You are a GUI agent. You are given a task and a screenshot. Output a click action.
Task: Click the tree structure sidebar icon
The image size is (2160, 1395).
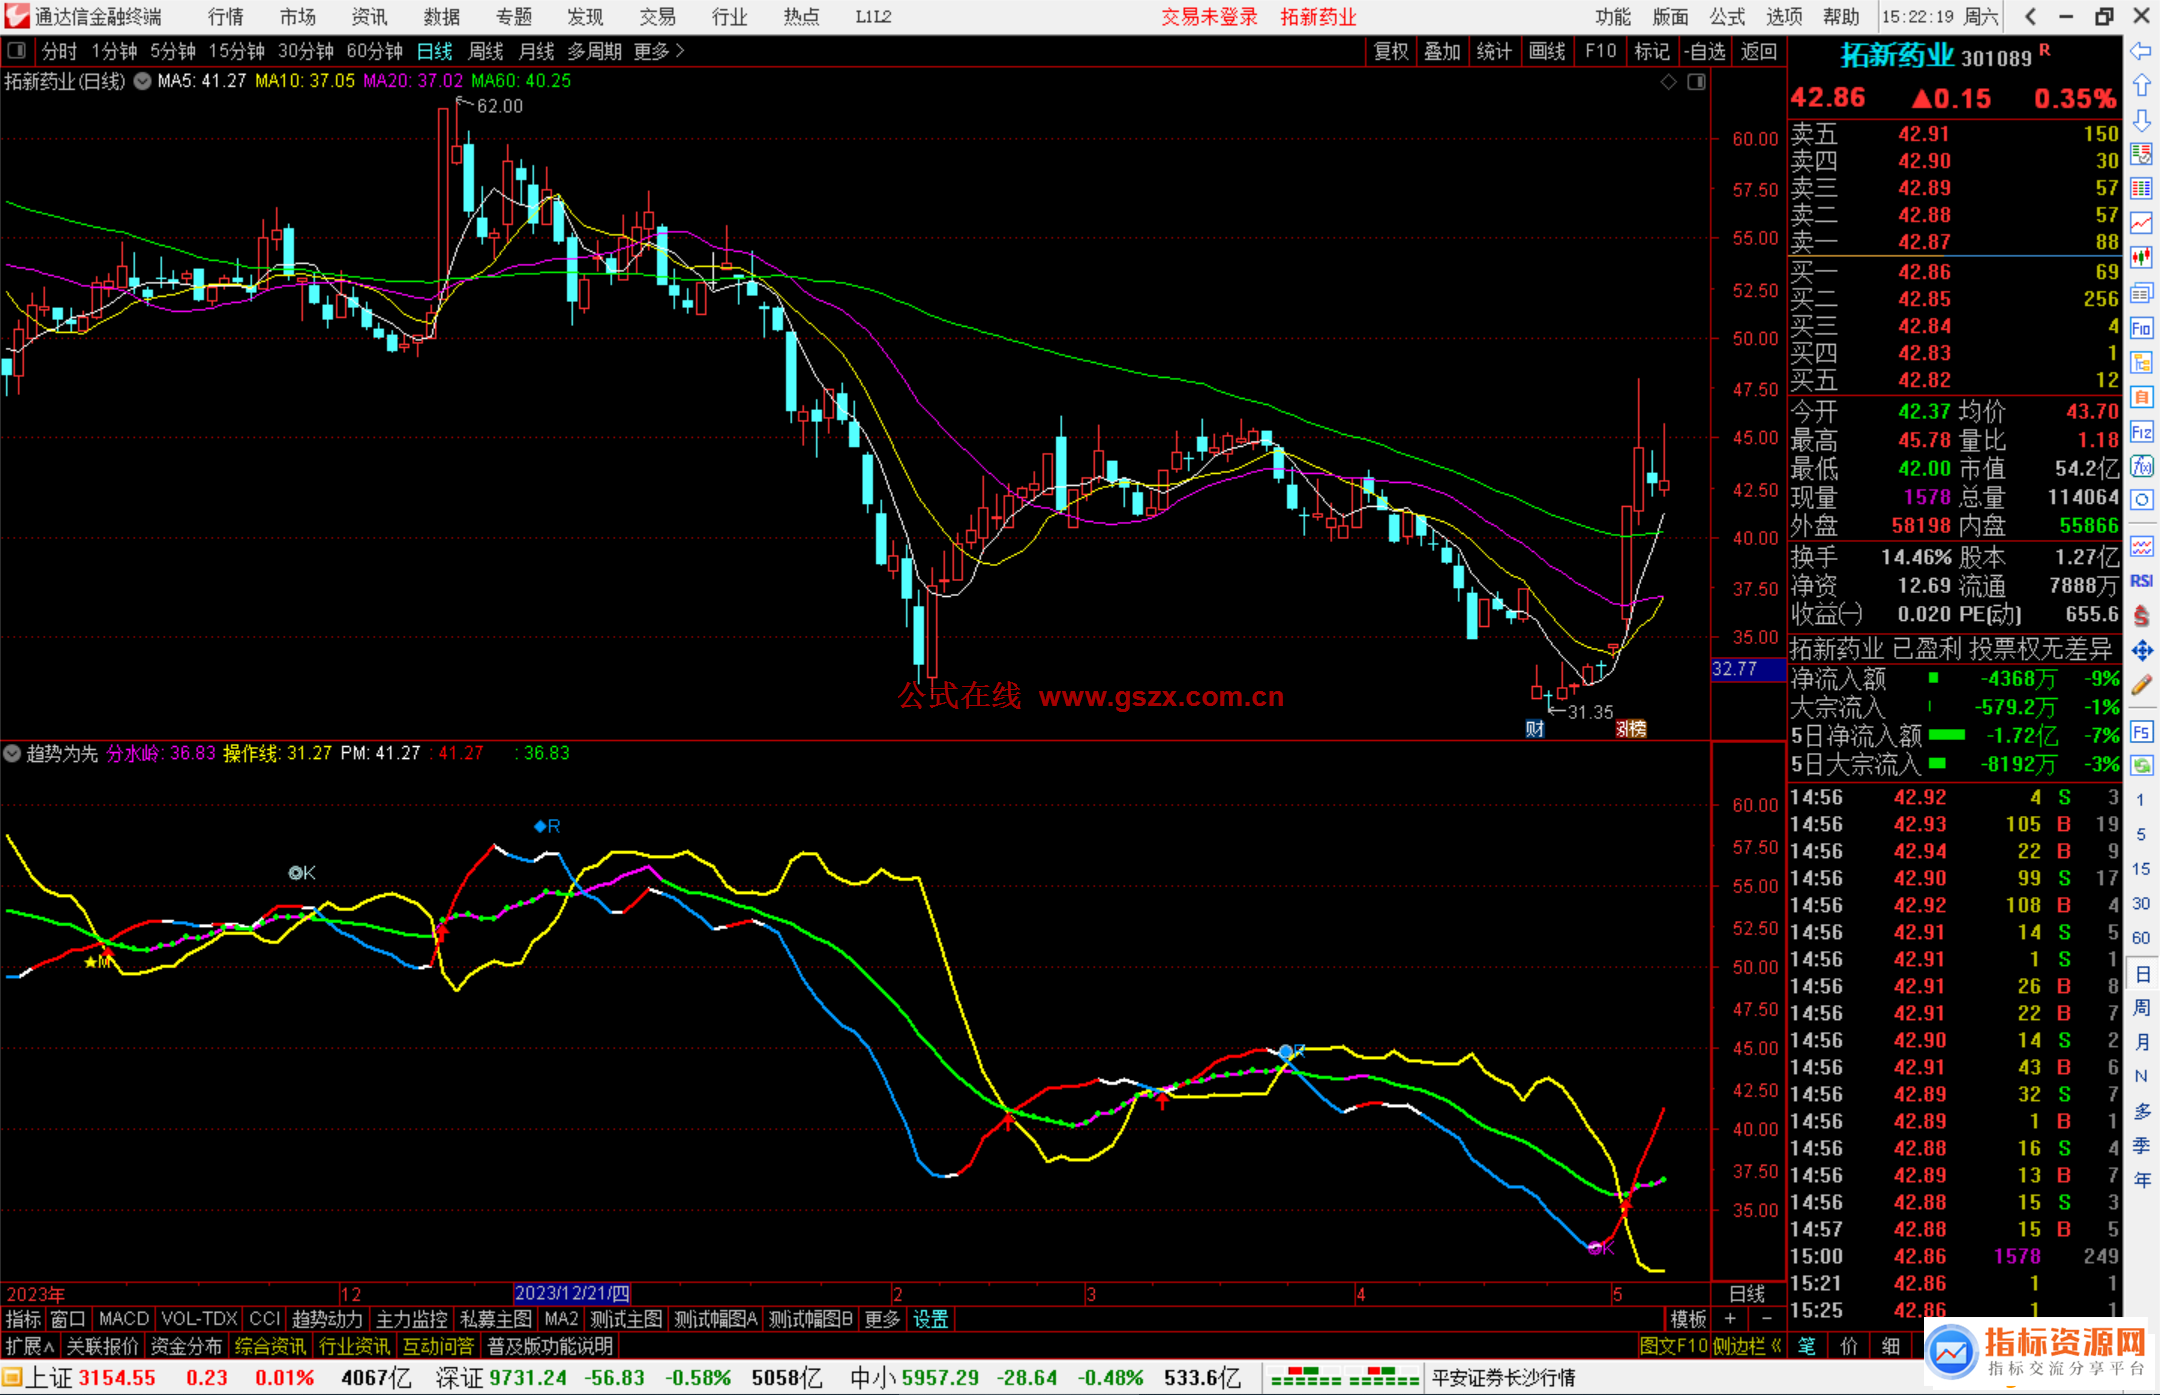click(x=2141, y=362)
